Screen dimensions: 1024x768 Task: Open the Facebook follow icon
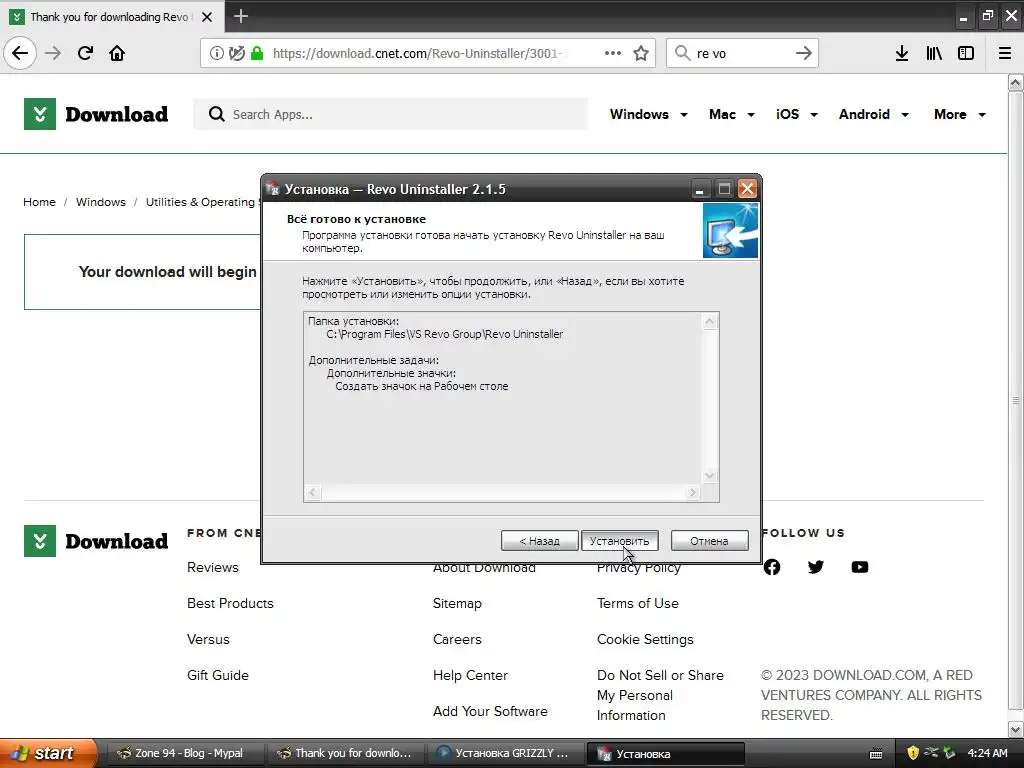[x=772, y=567]
